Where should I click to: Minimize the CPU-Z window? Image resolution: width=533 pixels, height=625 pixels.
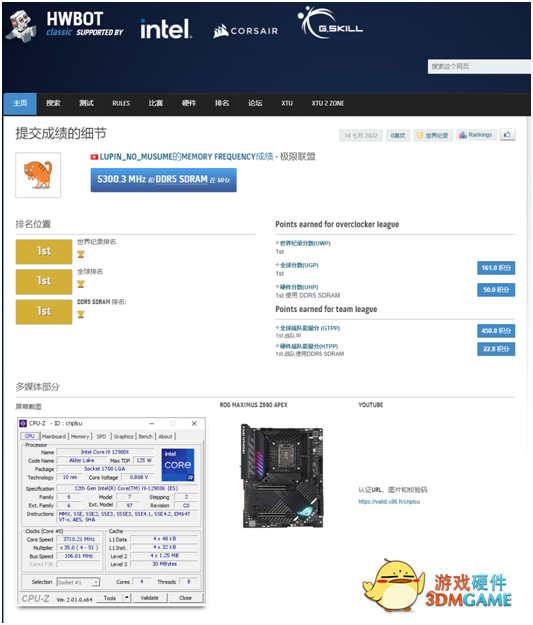click(152, 423)
